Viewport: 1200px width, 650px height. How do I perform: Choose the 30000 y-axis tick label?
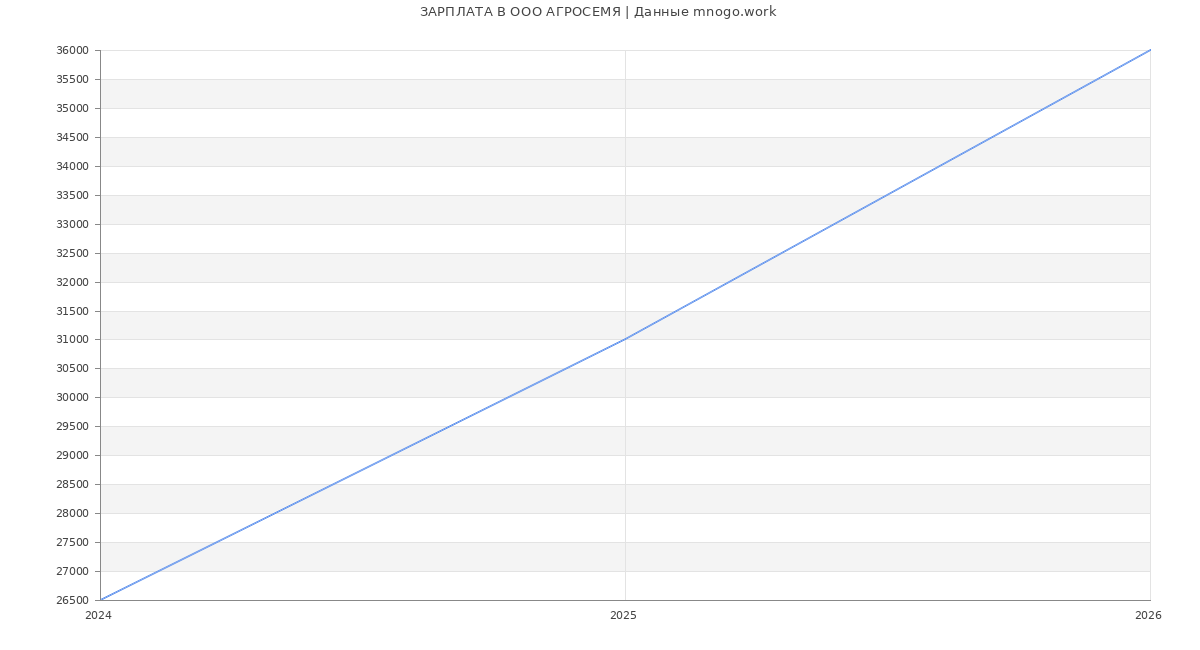72,397
